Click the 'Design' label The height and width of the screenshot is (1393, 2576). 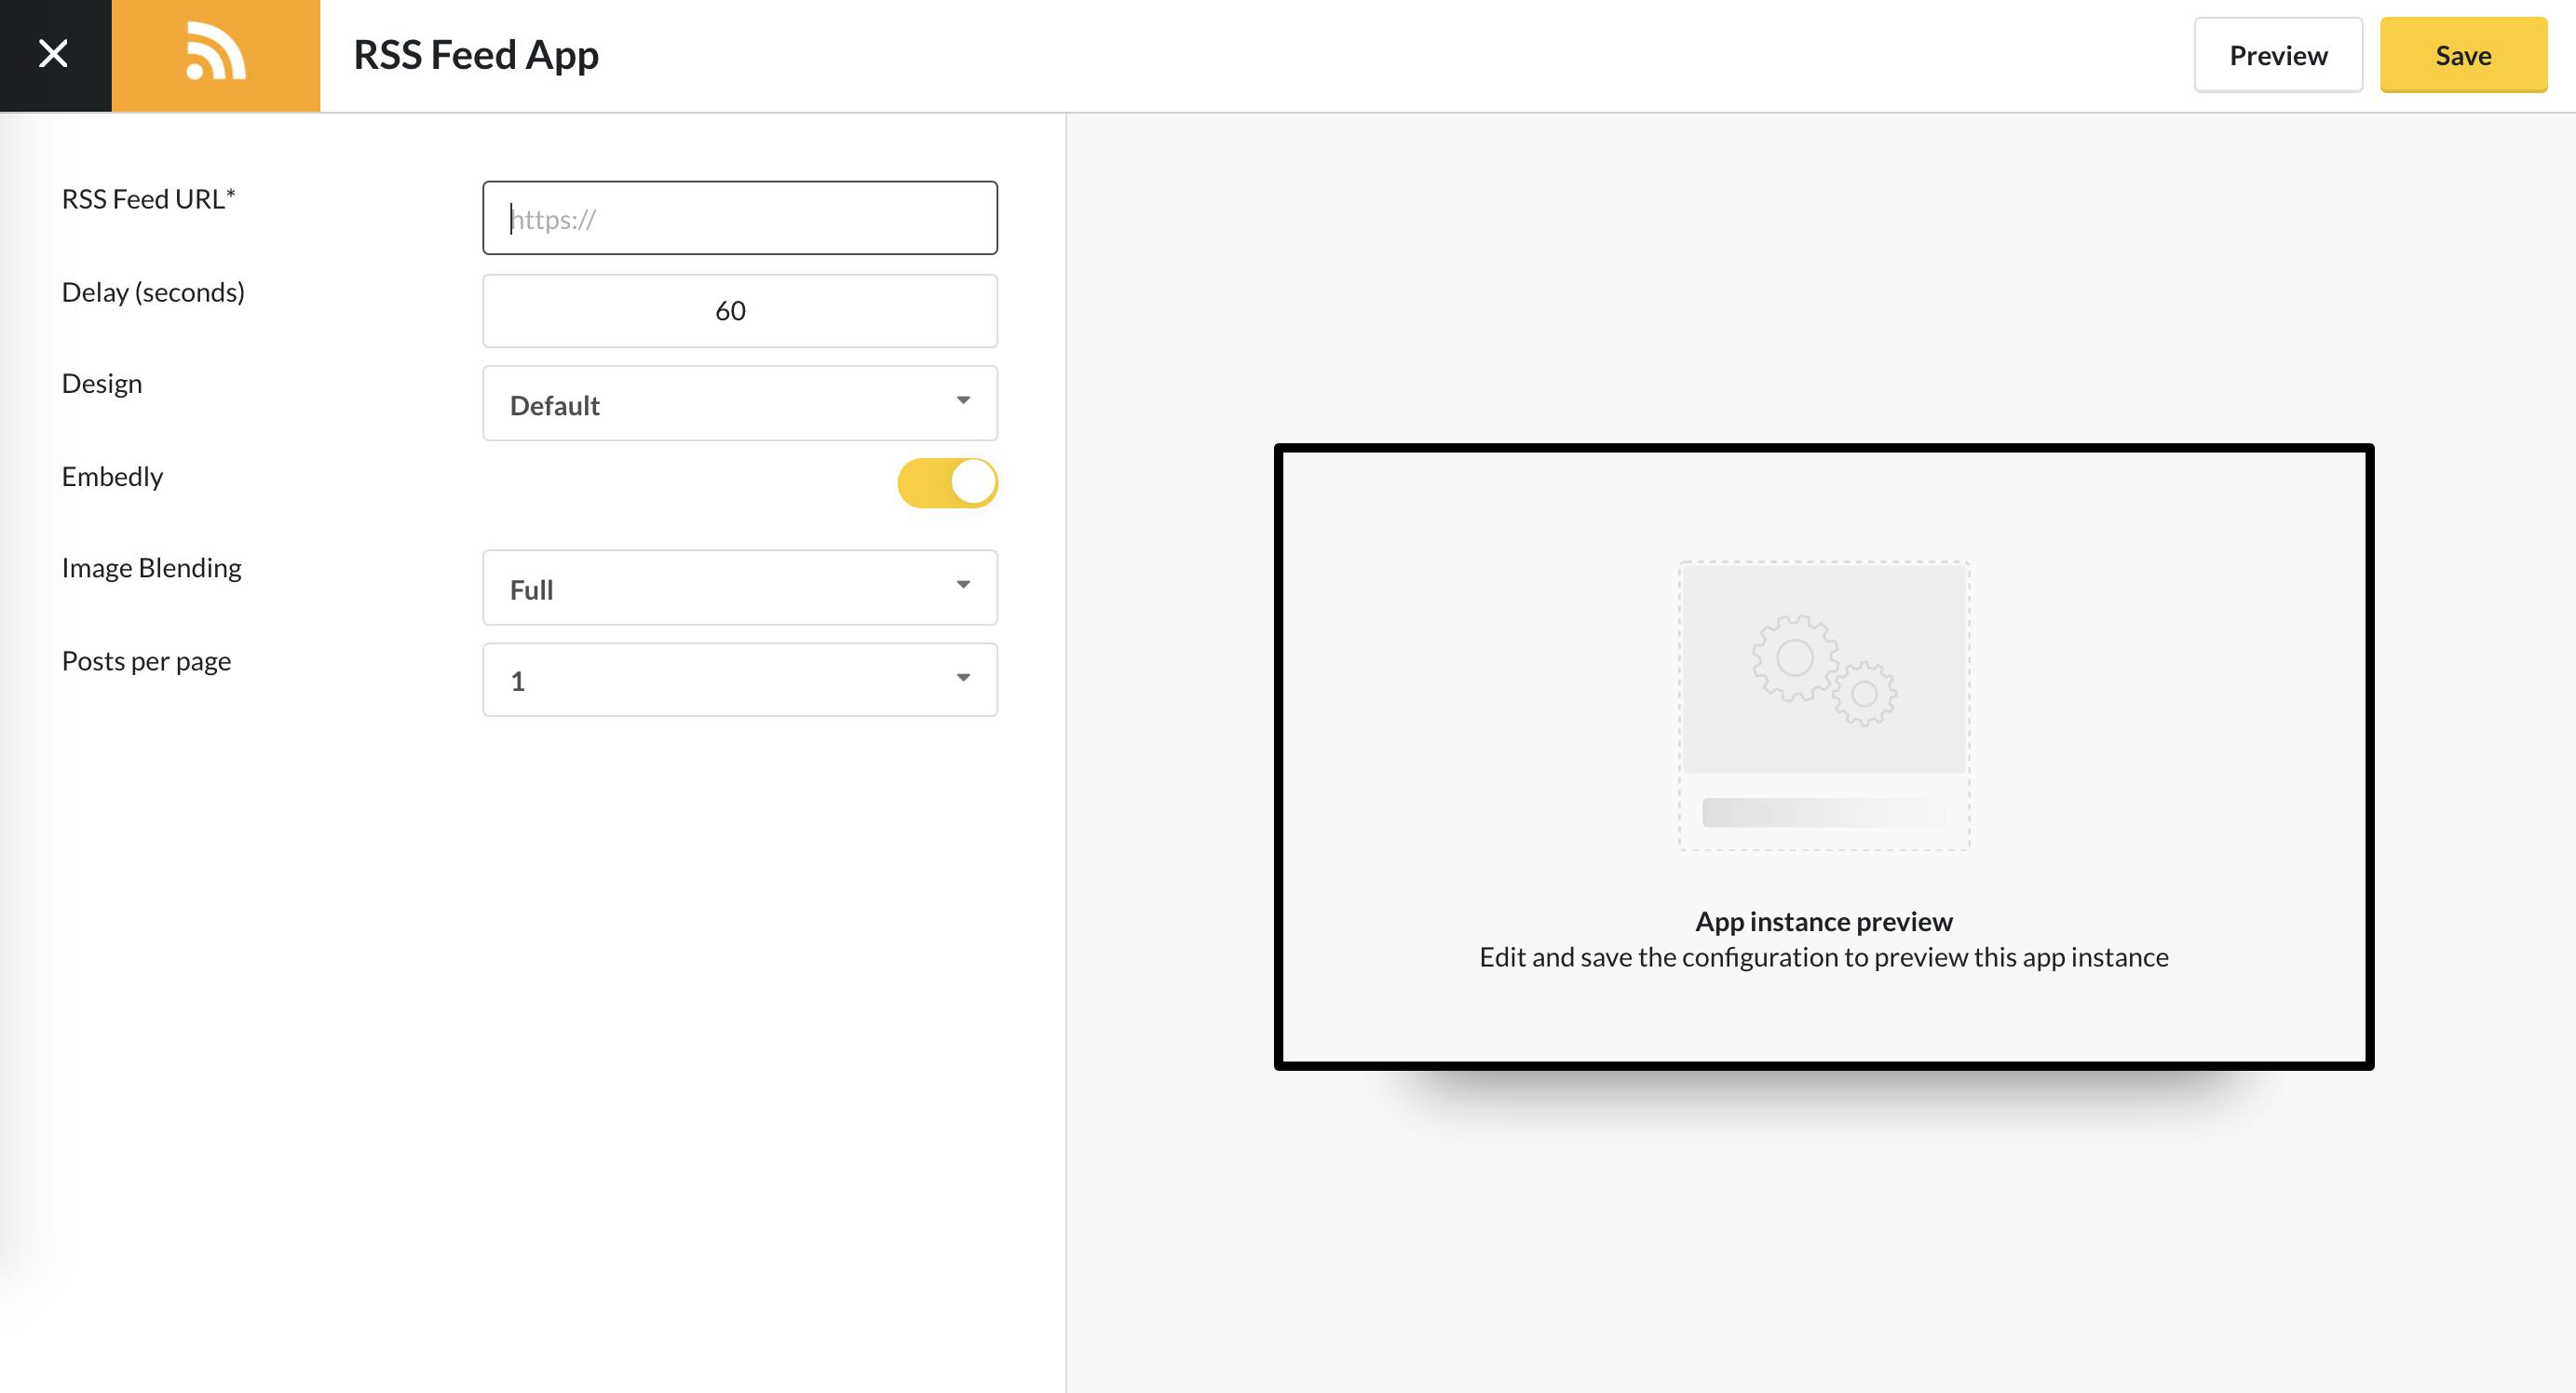pyautogui.click(x=102, y=384)
